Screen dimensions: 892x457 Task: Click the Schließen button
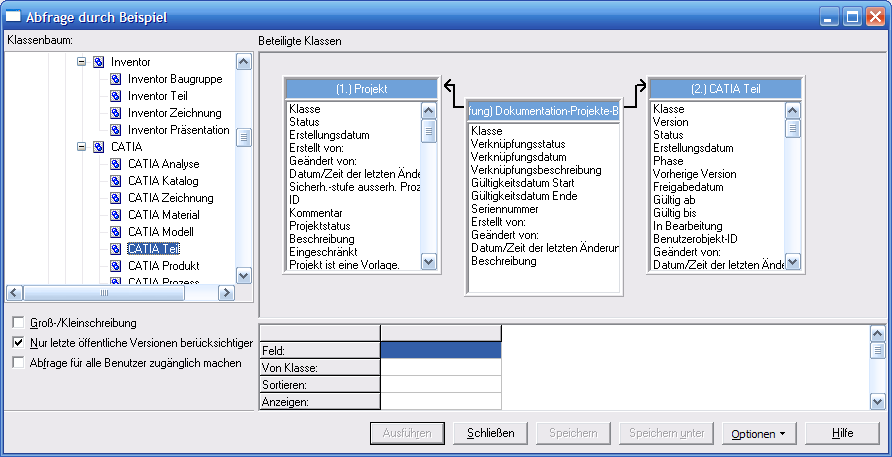(490, 433)
